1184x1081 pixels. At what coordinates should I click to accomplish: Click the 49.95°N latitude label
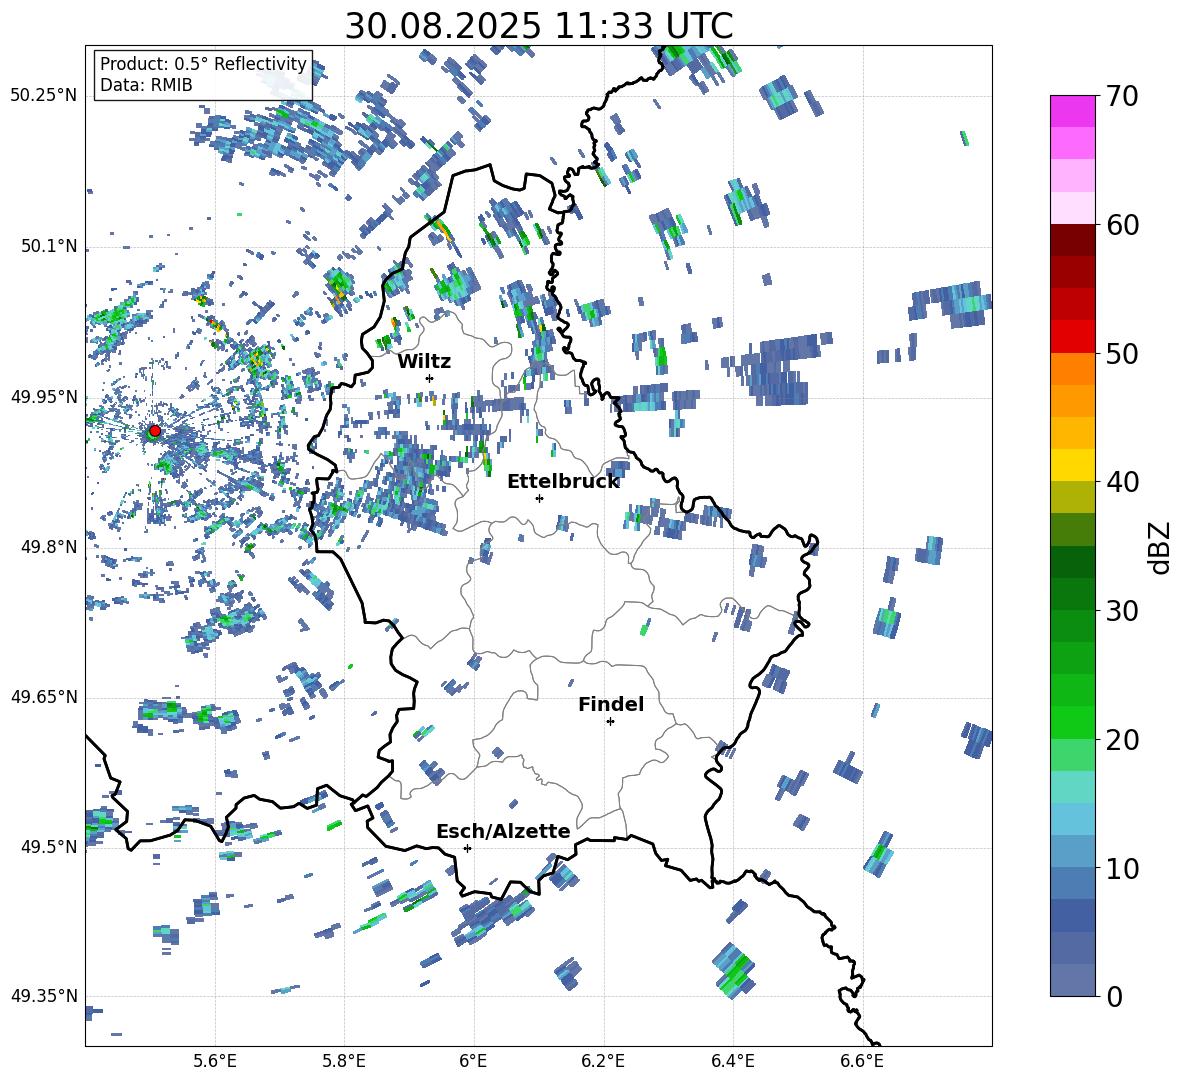[44, 397]
